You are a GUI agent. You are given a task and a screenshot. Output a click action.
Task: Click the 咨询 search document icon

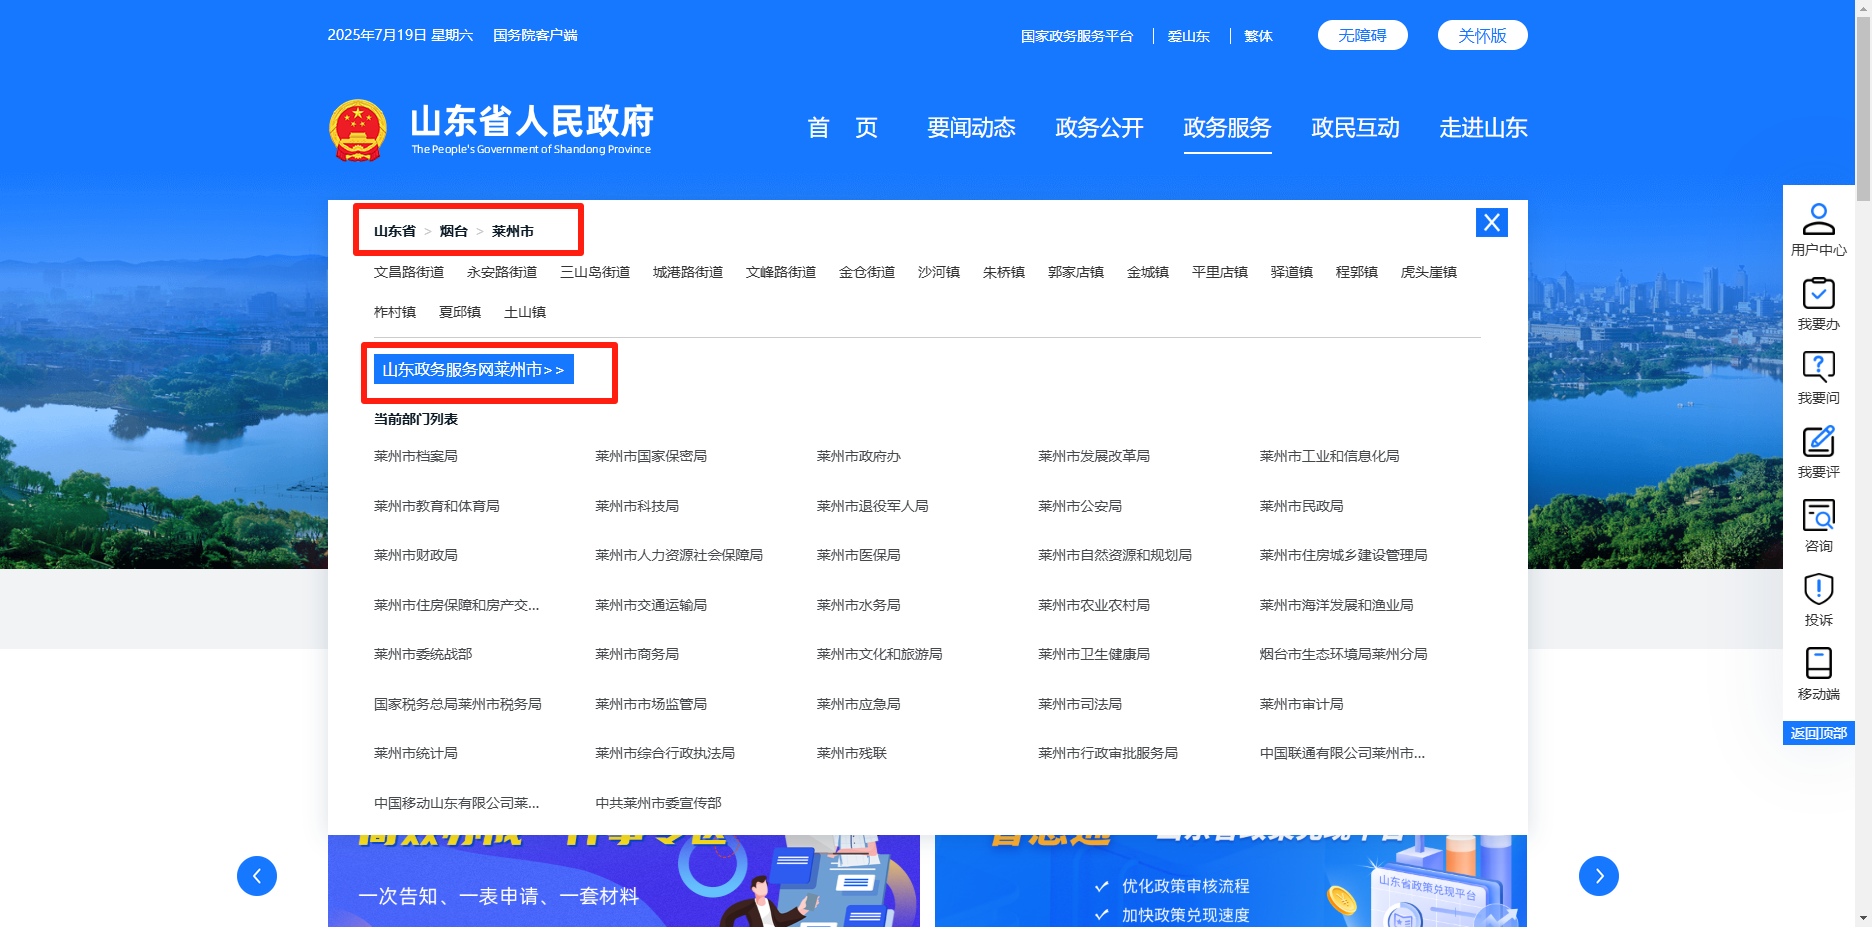tap(1818, 516)
